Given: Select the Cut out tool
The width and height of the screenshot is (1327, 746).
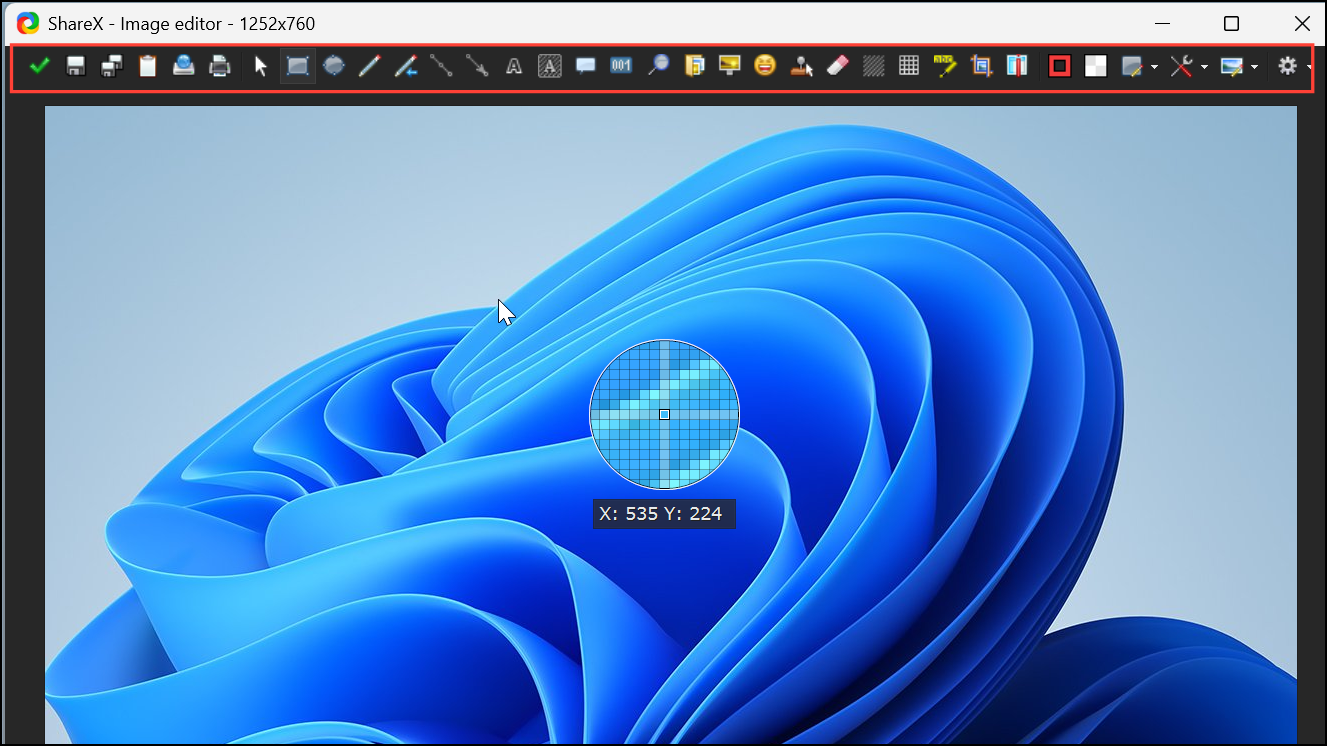Looking at the screenshot, I should [x=1017, y=66].
